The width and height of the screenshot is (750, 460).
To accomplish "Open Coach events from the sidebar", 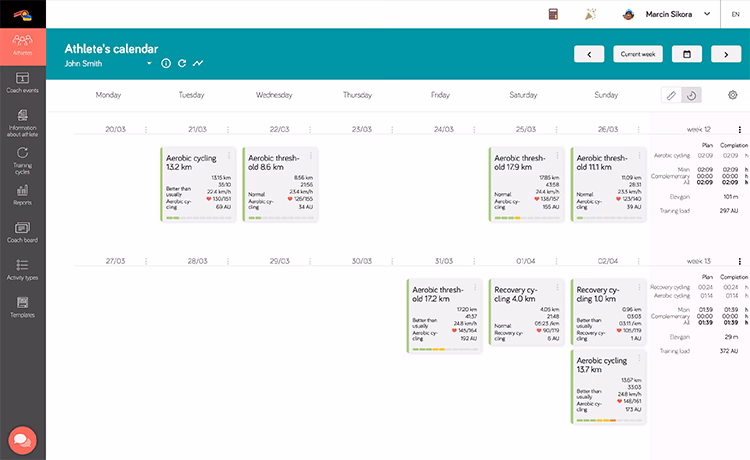I will pyautogui.click(x=22, y=82).
